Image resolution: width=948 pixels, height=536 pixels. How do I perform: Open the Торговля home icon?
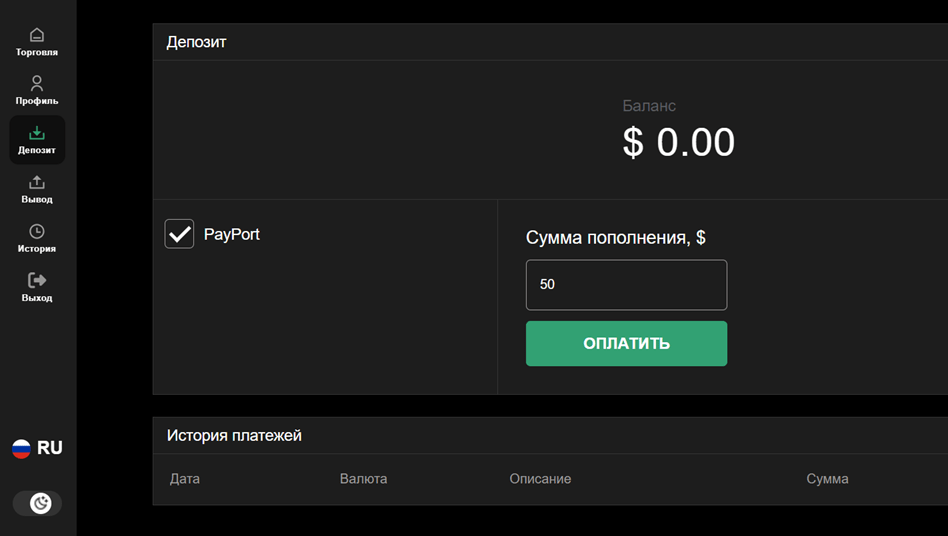tap(37, 35)
